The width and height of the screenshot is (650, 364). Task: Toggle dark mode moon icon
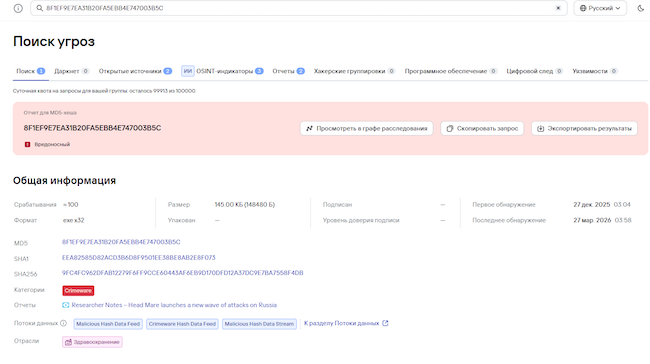(x=640, y=8)
